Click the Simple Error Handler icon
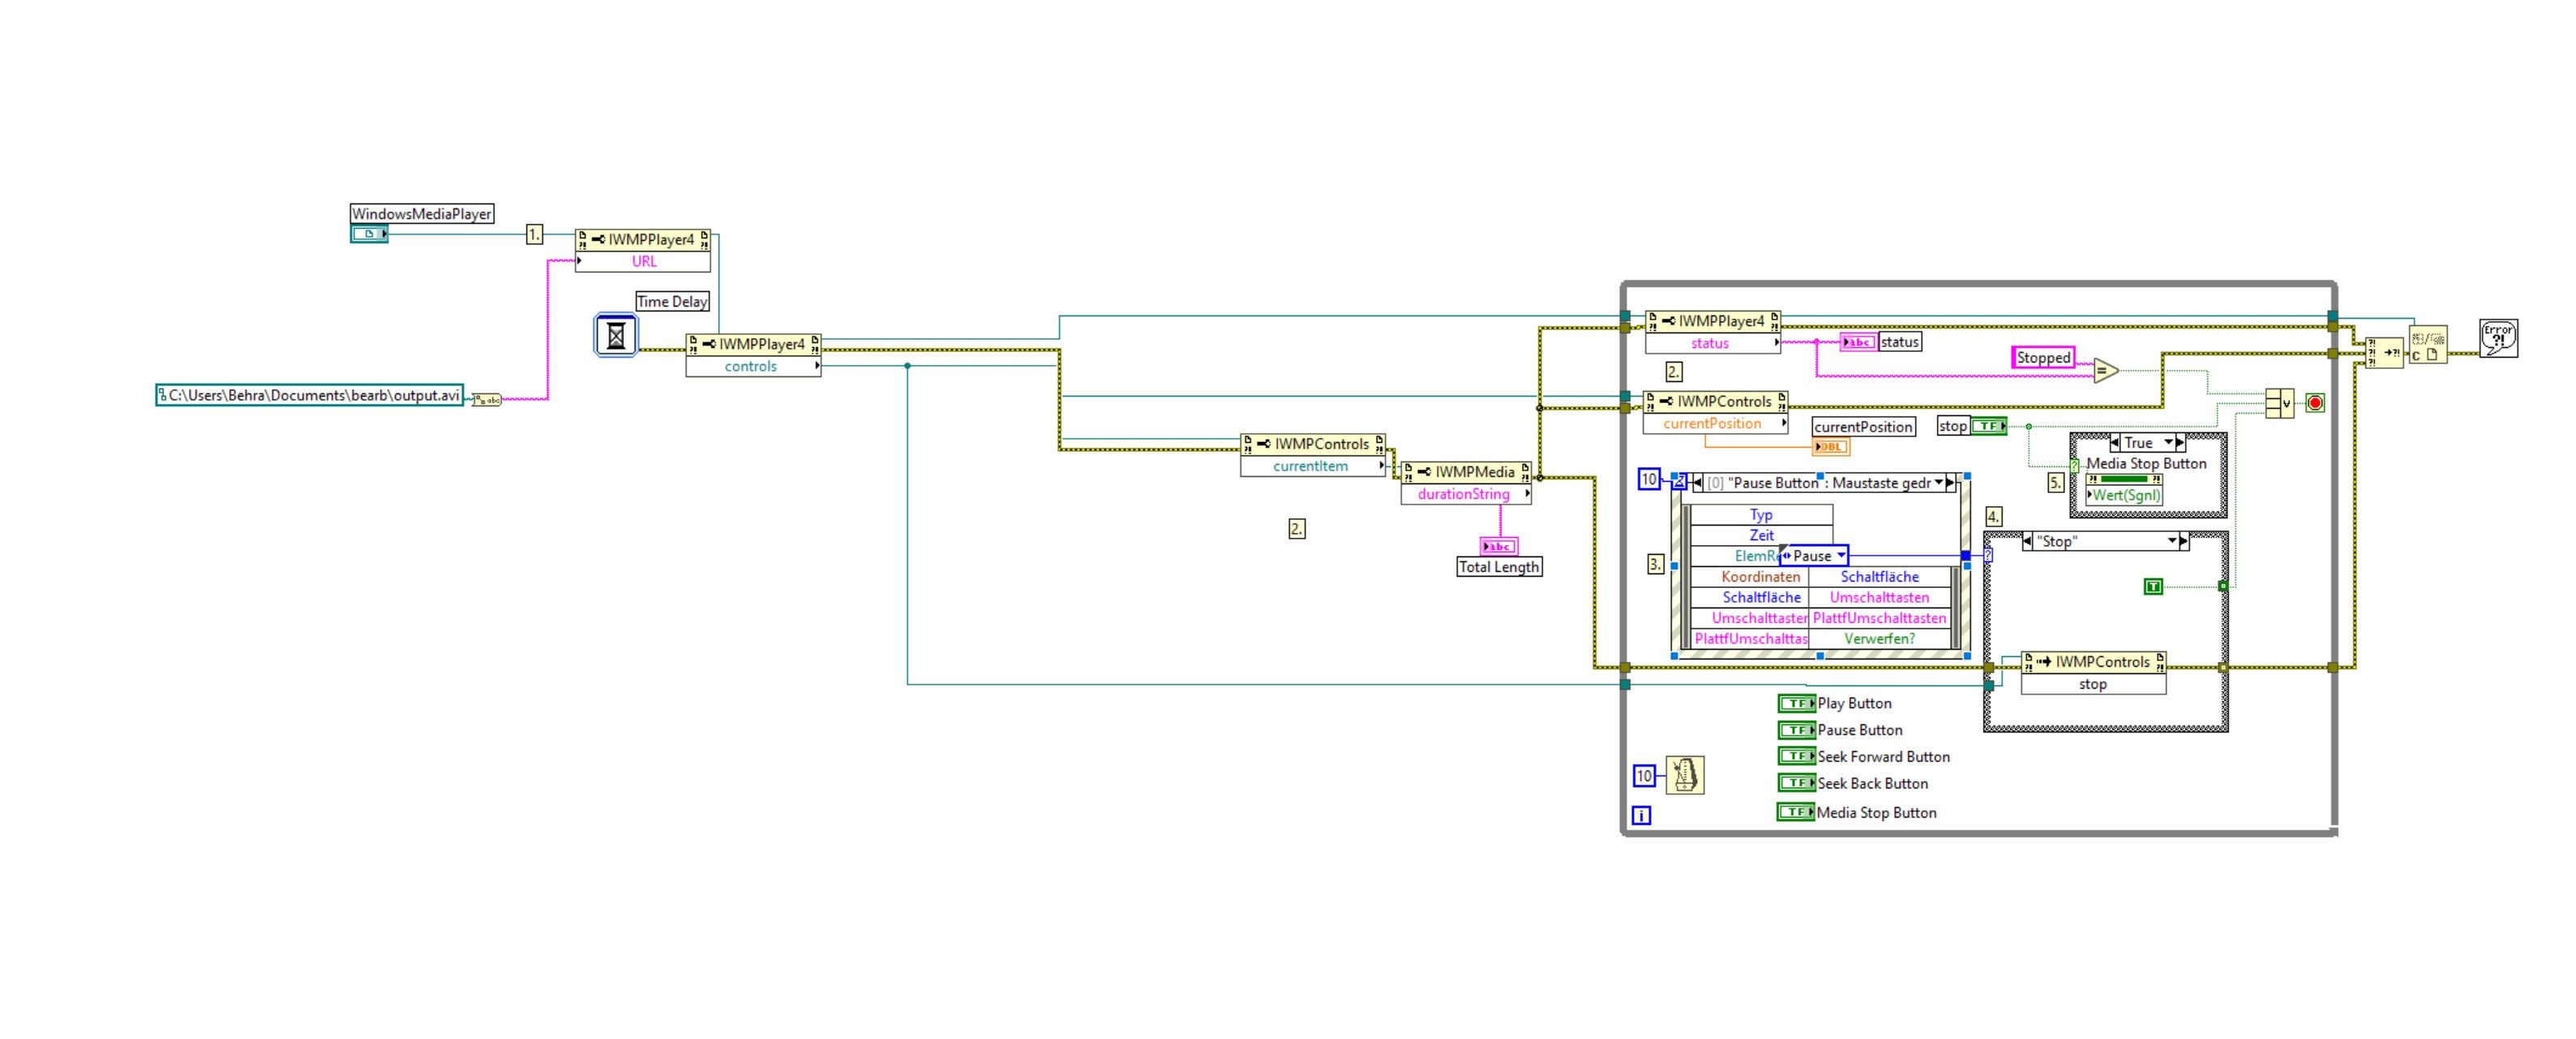This screenshot has width=2576, height=1039. tap(2498, 338)
